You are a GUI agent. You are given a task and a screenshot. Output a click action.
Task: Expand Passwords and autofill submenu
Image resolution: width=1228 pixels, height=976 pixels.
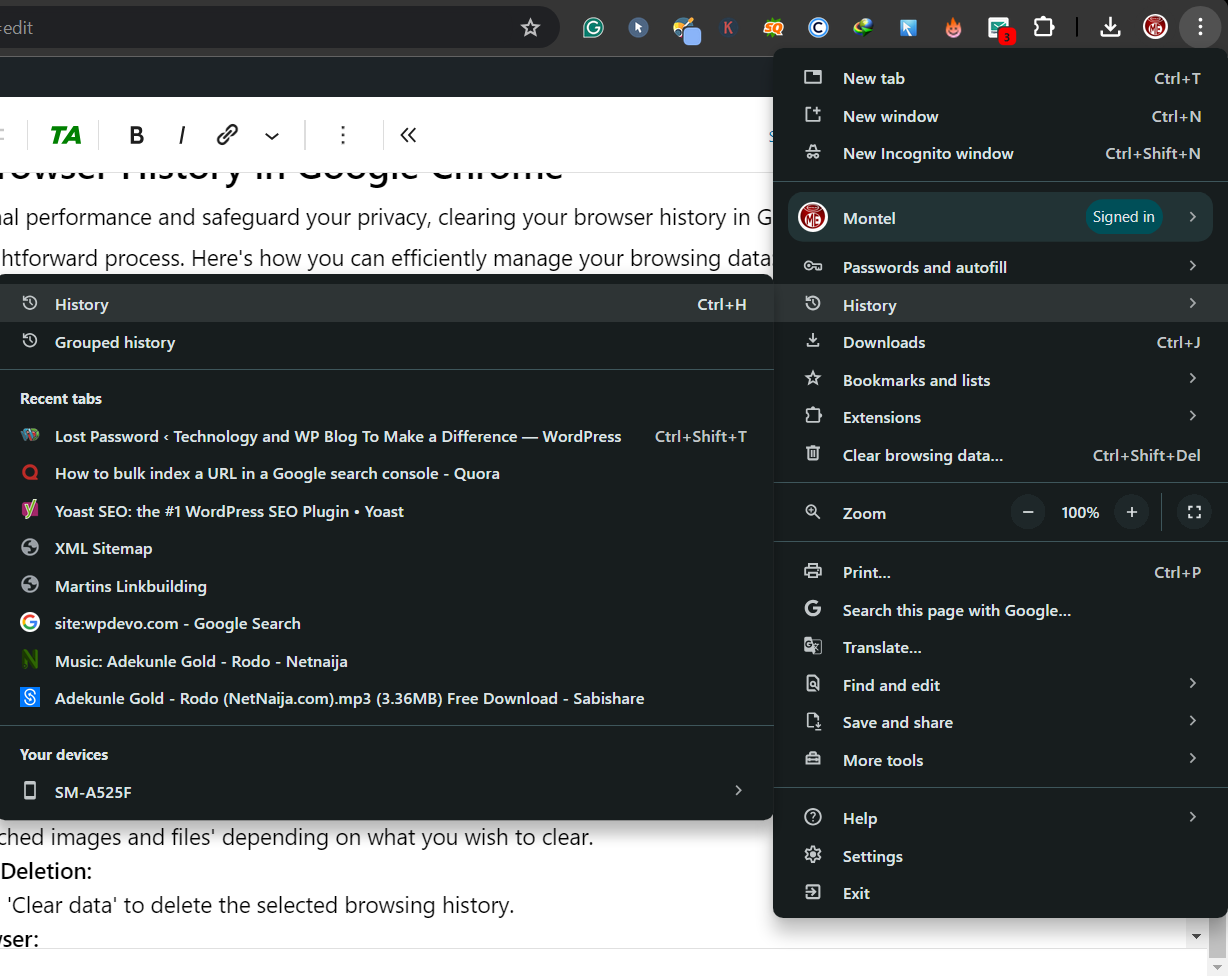coord(1000,267)
